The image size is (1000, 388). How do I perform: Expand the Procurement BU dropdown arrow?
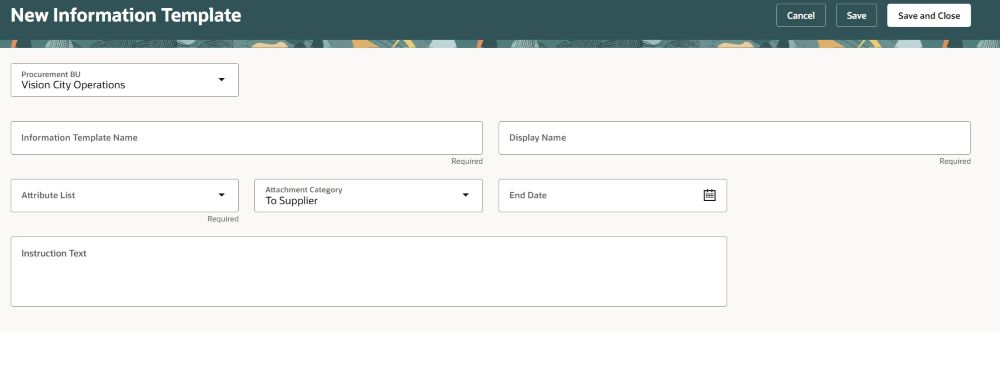221,80
